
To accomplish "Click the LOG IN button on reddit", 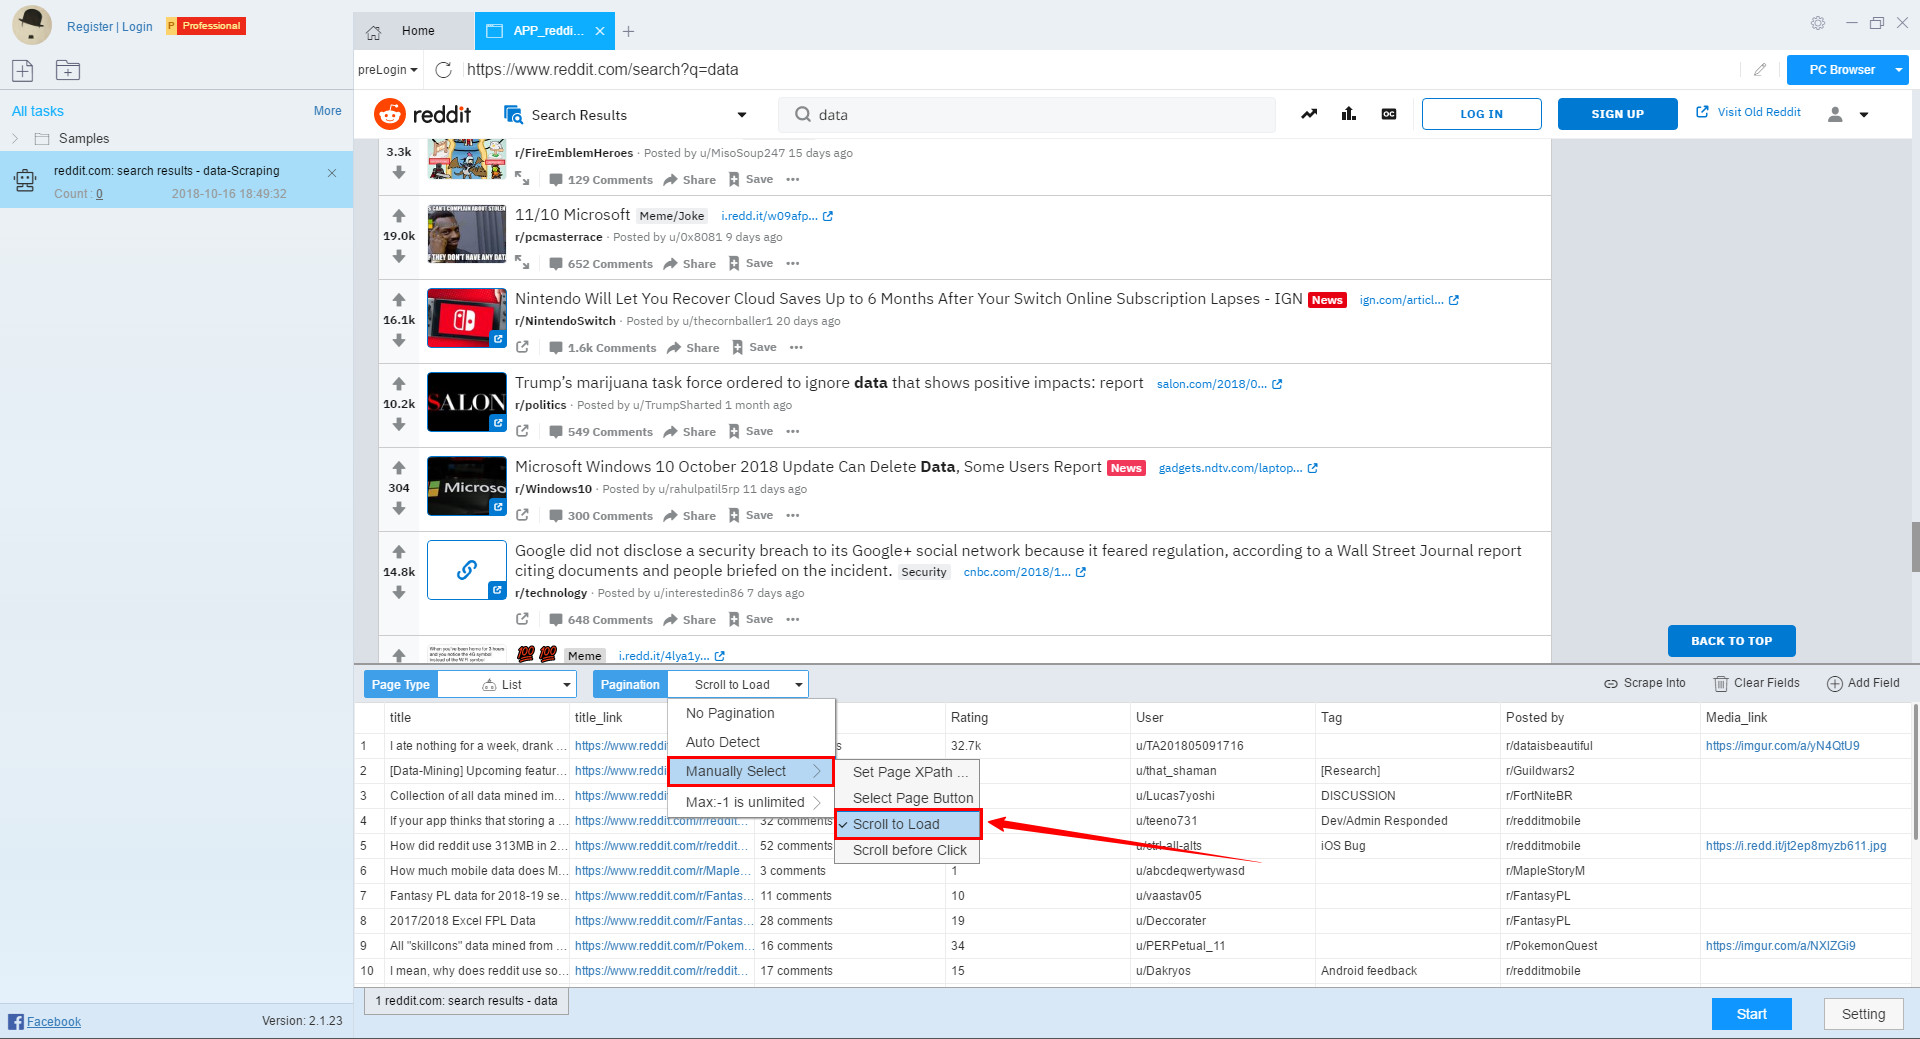I will click(x=1481, y=114).
